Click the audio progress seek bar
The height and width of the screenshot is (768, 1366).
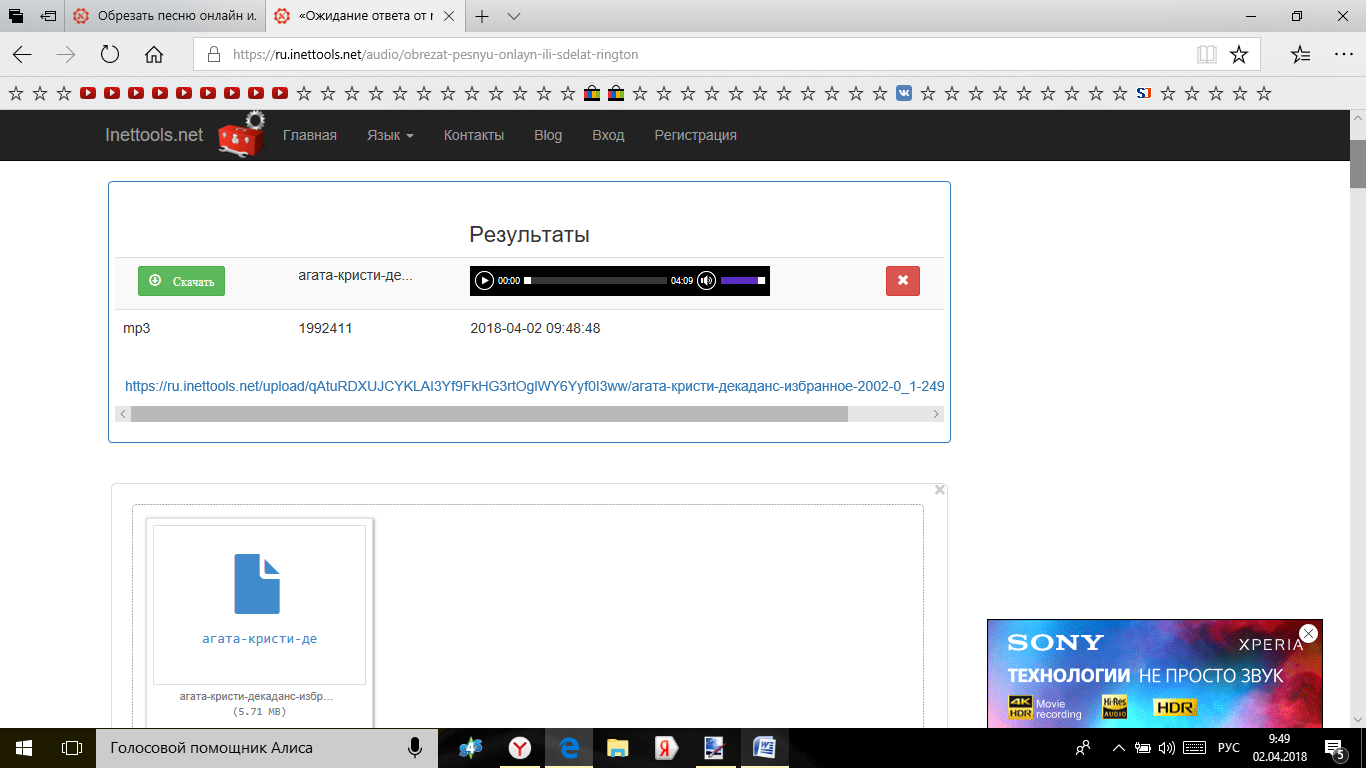pos(596,281)
